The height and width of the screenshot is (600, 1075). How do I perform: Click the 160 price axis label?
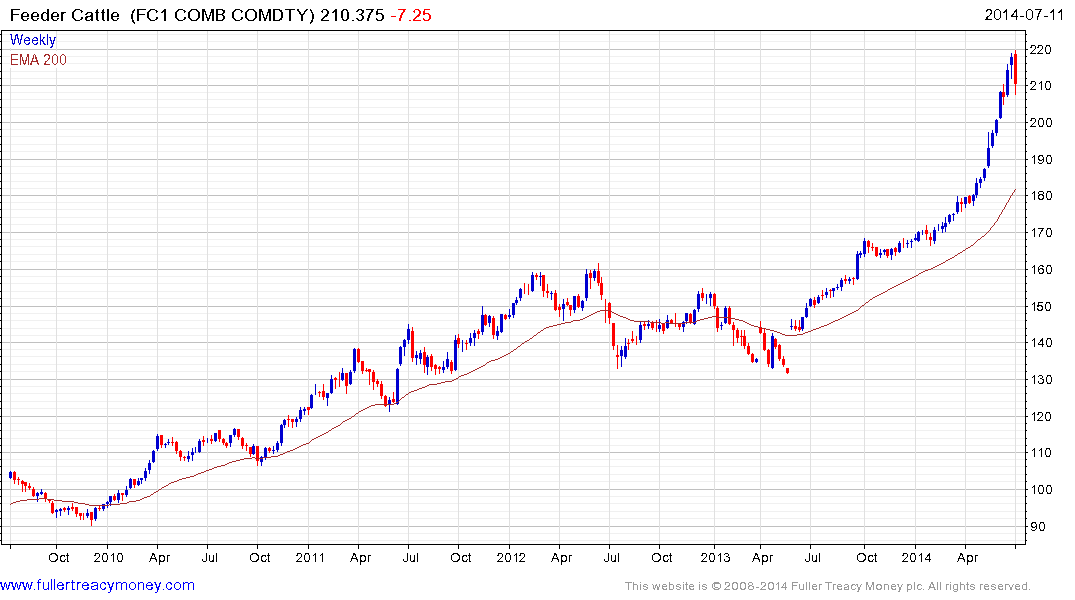point(1040,269)
